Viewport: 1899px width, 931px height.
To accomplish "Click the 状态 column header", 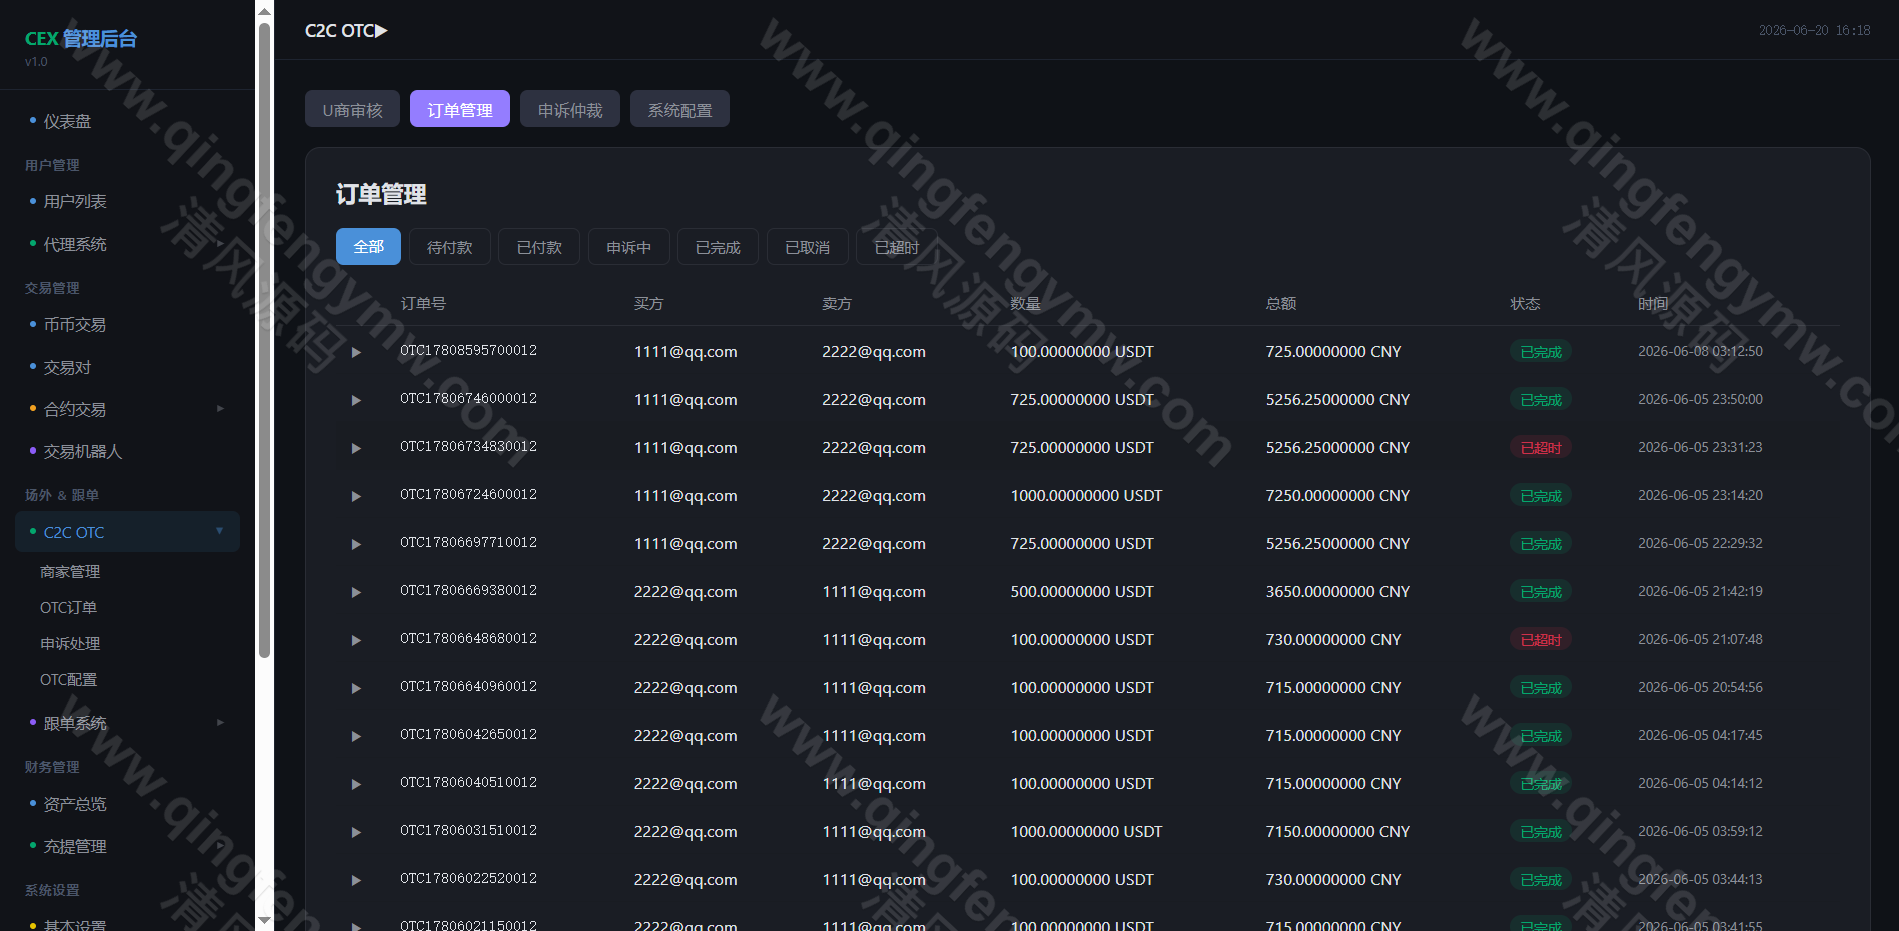I will pyautogui.click(x=1525, y=303).
